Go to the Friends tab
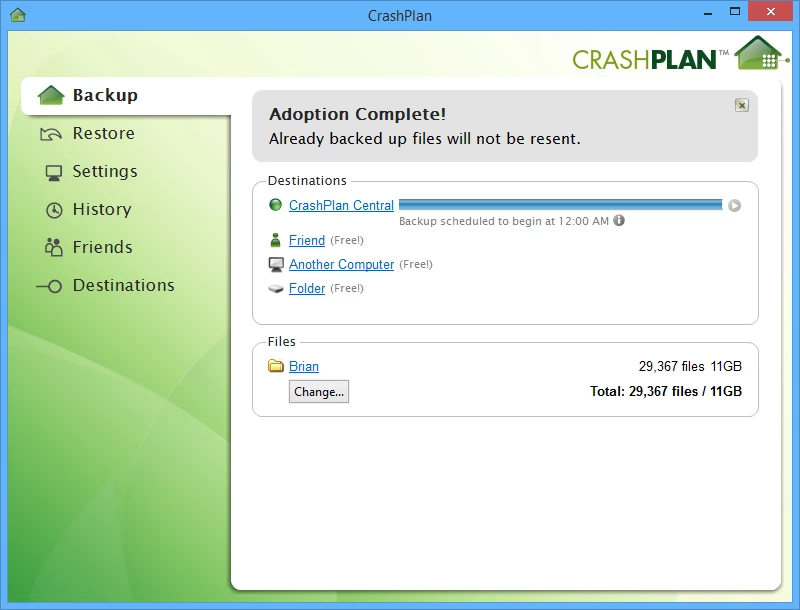 click(103, 247)
